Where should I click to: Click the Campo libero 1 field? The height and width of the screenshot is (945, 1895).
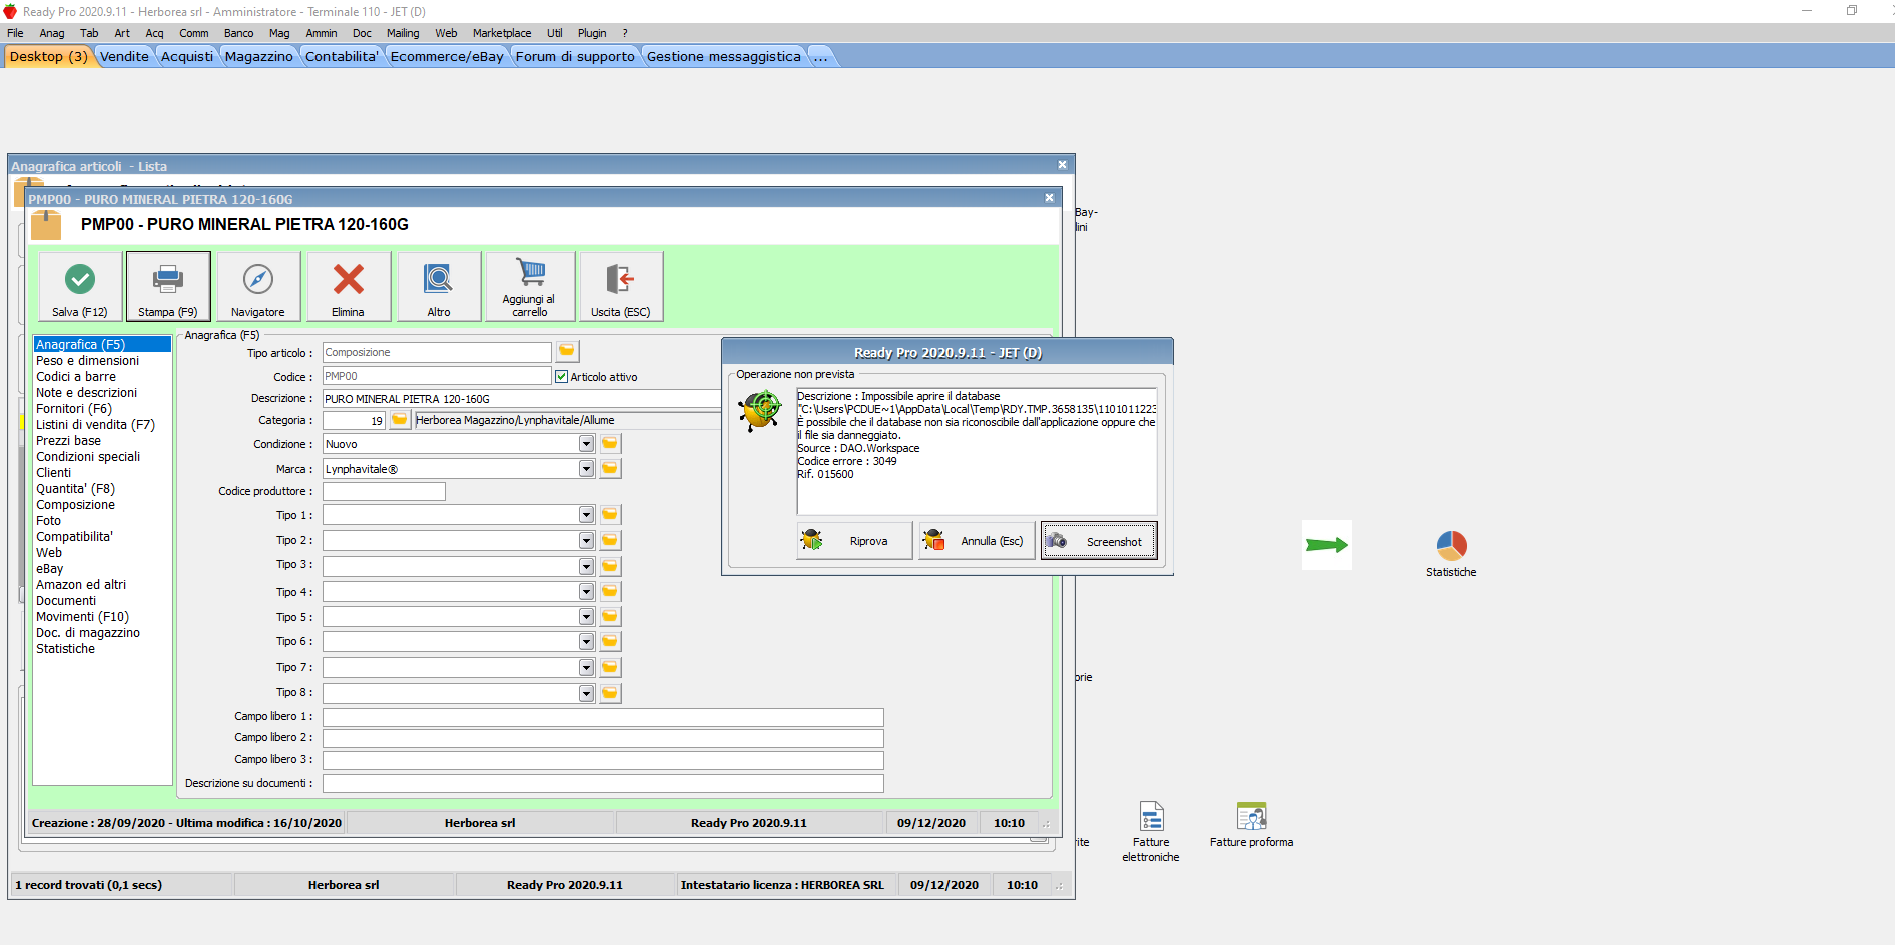603,717
